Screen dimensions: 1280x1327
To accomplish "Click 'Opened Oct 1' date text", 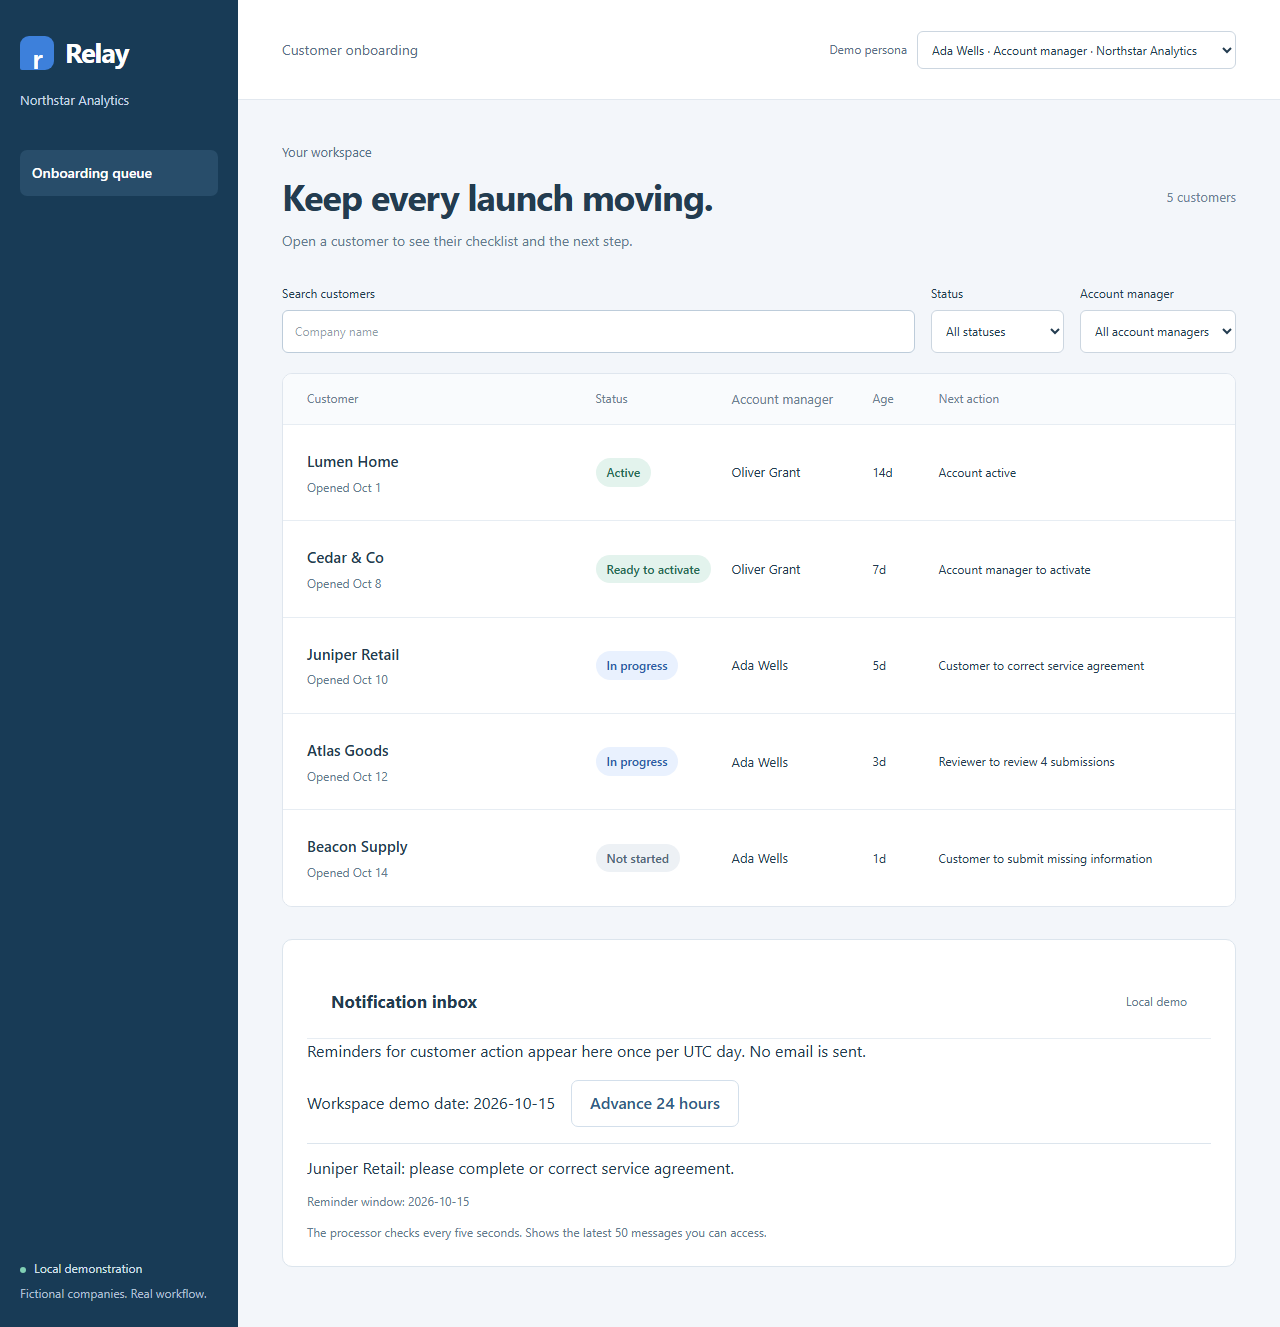I will (x=344, y=488).
